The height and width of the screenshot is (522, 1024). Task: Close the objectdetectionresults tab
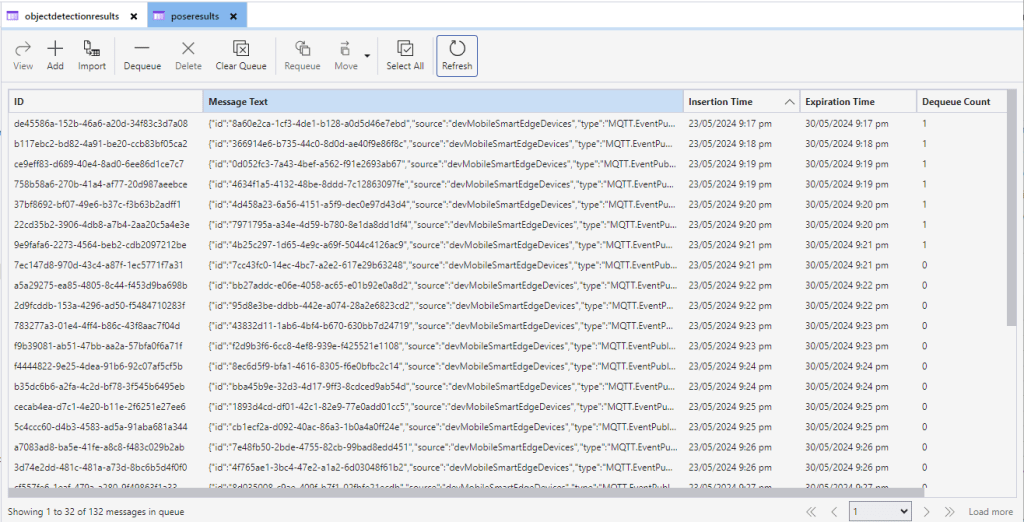click(133, 16)
